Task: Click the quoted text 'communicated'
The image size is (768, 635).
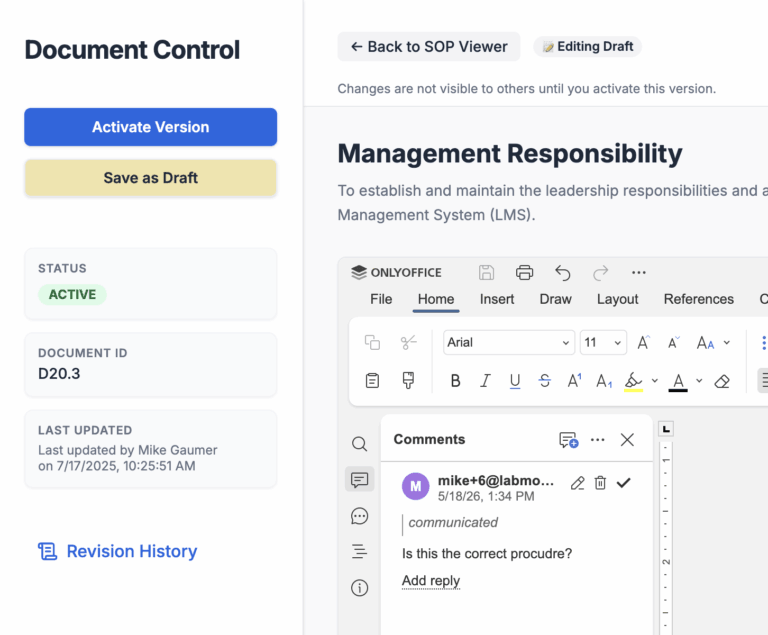Action: tap(453, 522)
